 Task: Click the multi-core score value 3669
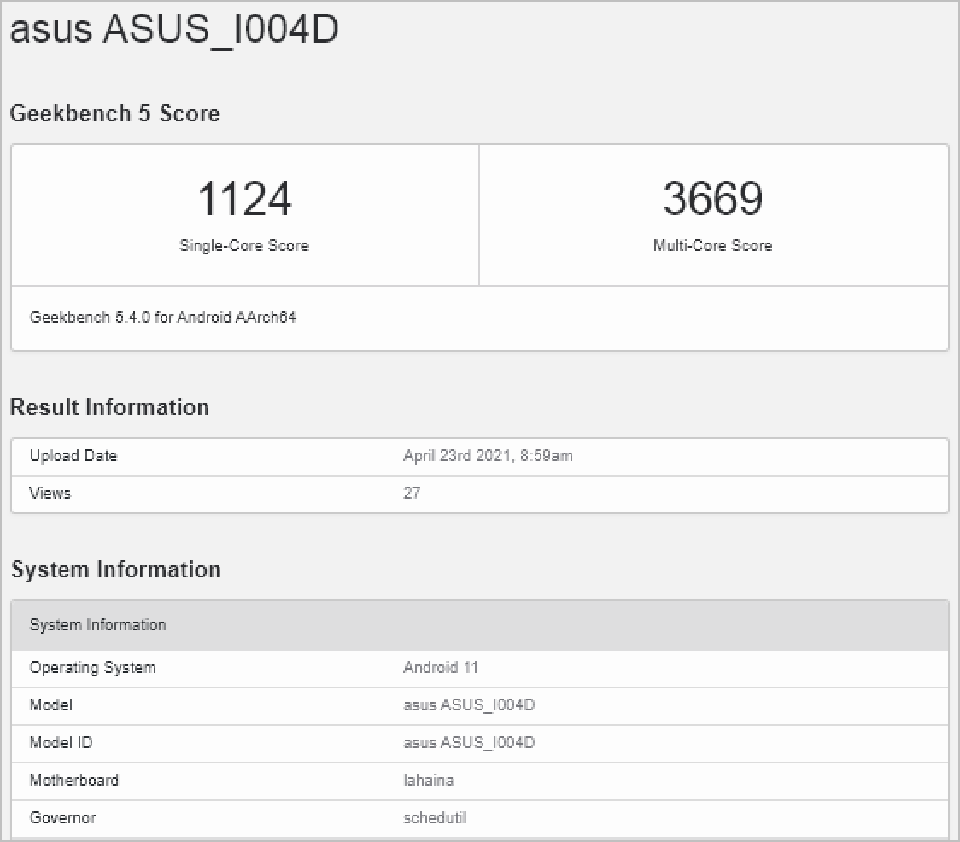(x=713, y=198)
